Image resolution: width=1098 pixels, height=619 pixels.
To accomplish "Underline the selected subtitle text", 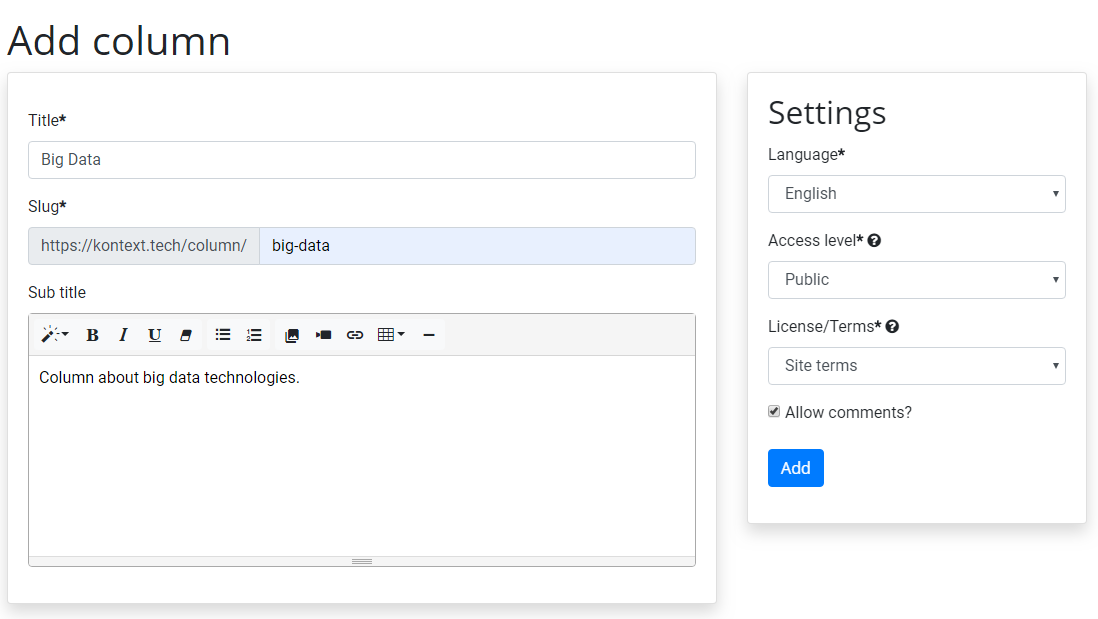I will click(154, 335).
